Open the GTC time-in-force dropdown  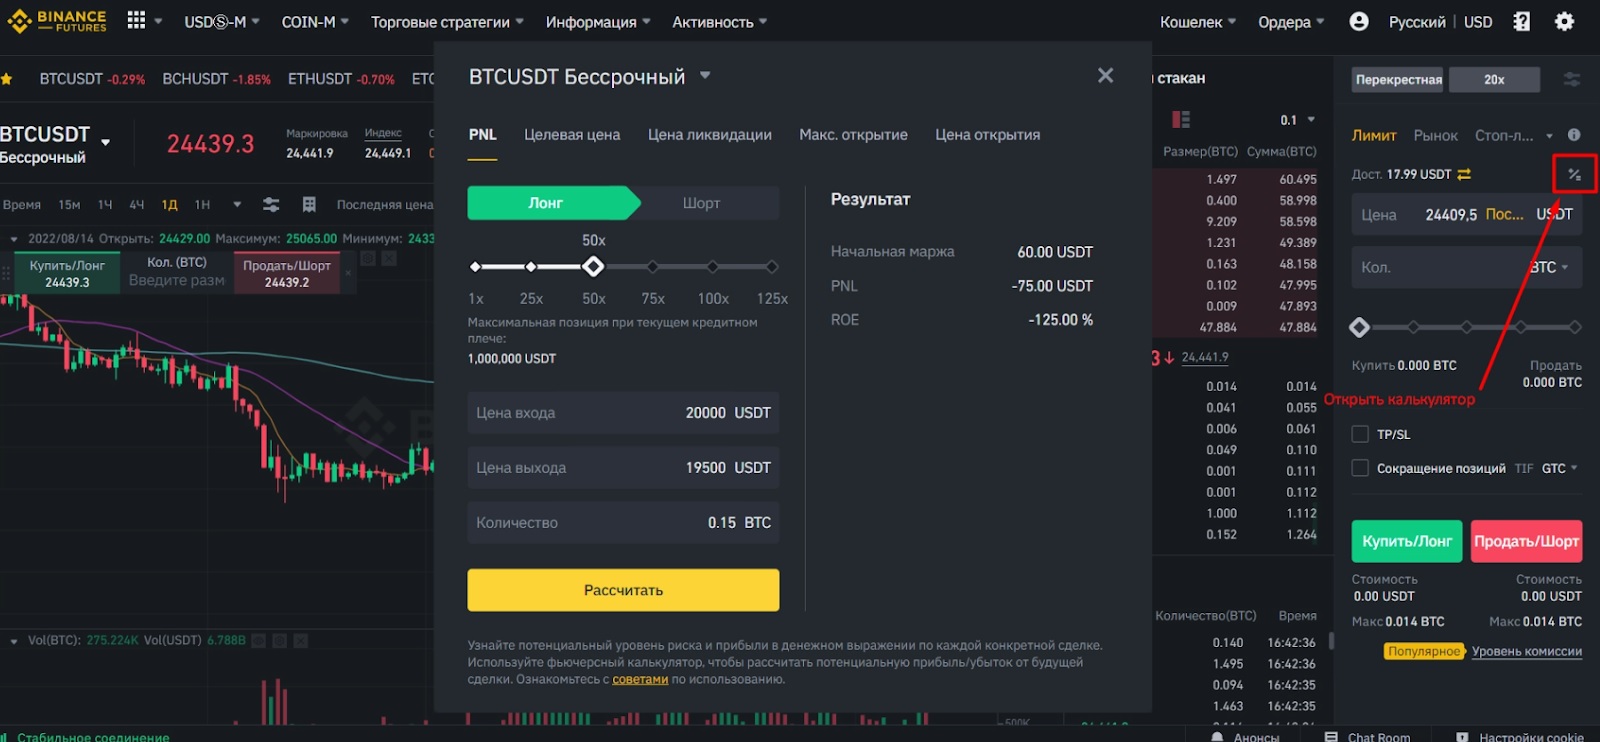click(x=1559, y=468)
